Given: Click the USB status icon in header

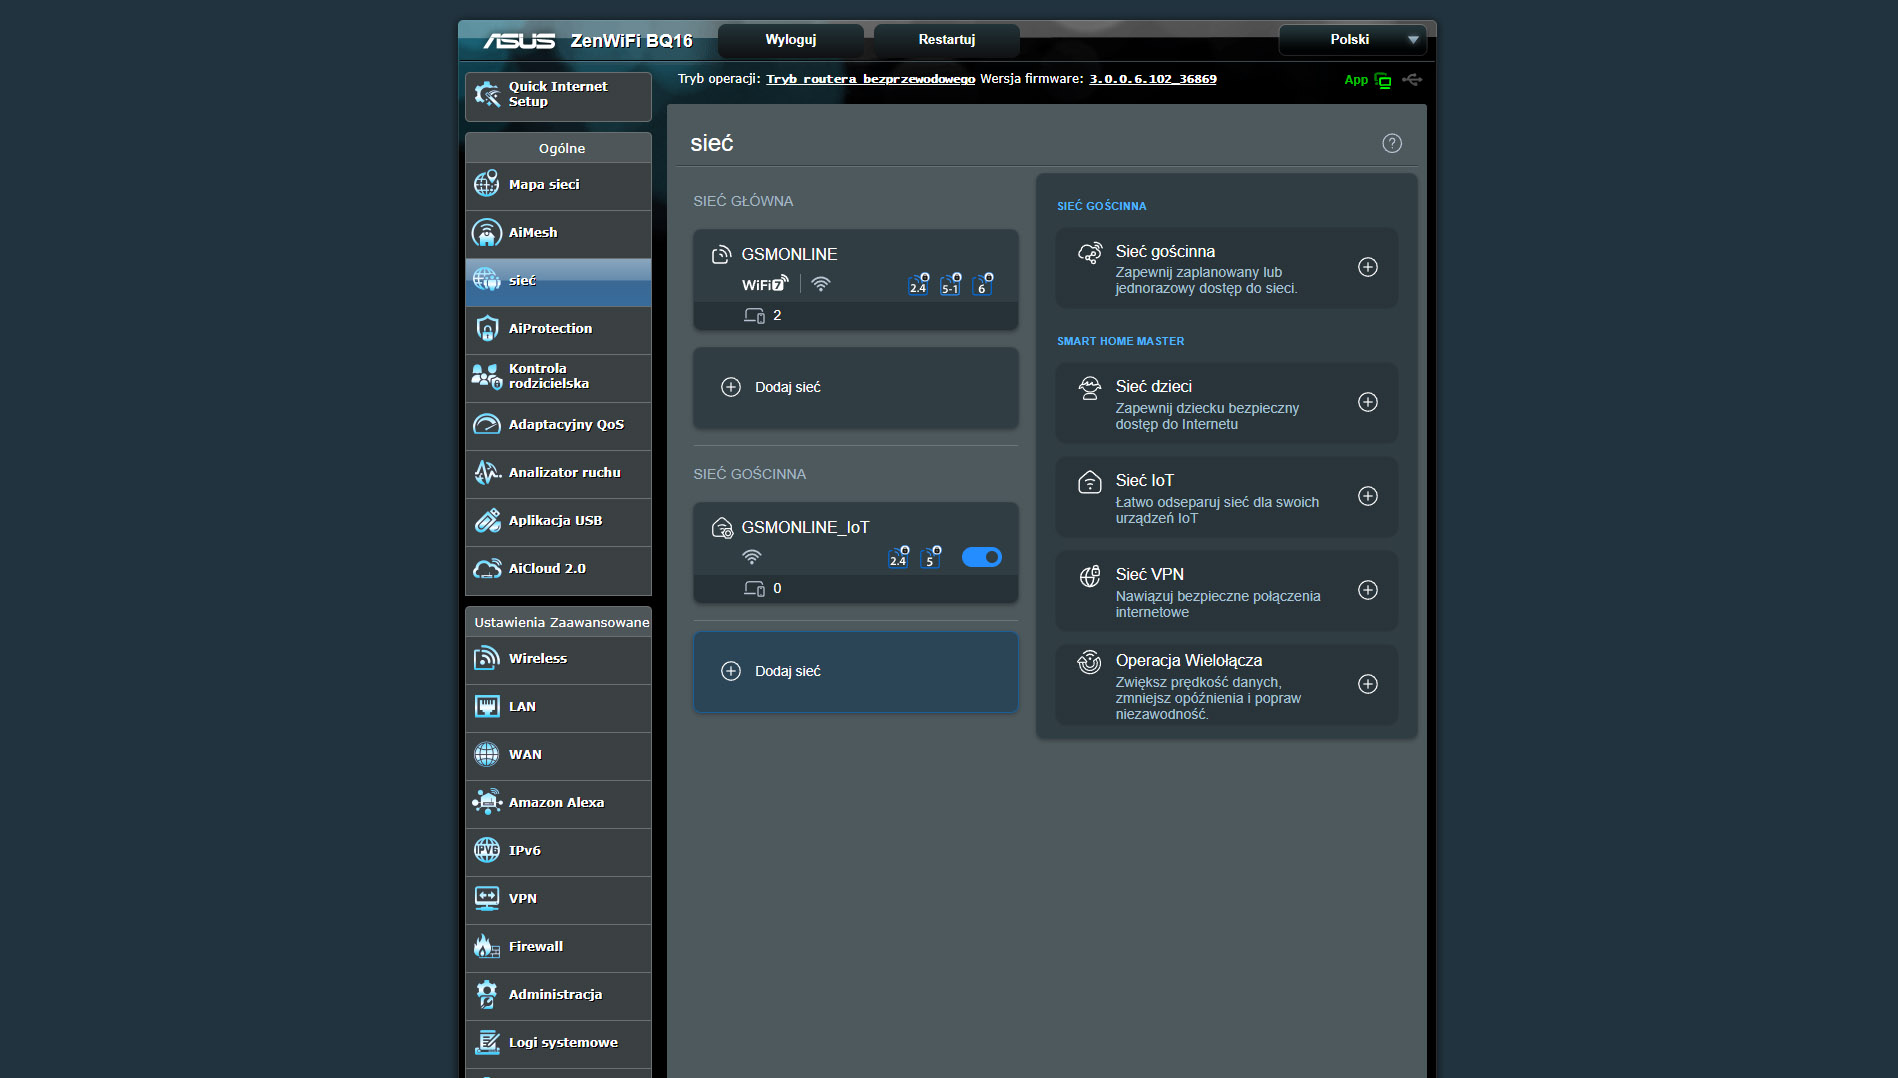Looking at the screenshot, I should coord(1412,79).
